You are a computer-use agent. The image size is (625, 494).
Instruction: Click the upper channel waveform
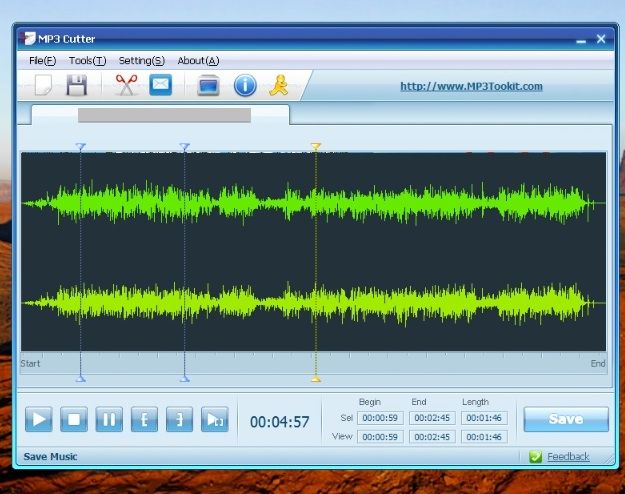pos(313,203)
